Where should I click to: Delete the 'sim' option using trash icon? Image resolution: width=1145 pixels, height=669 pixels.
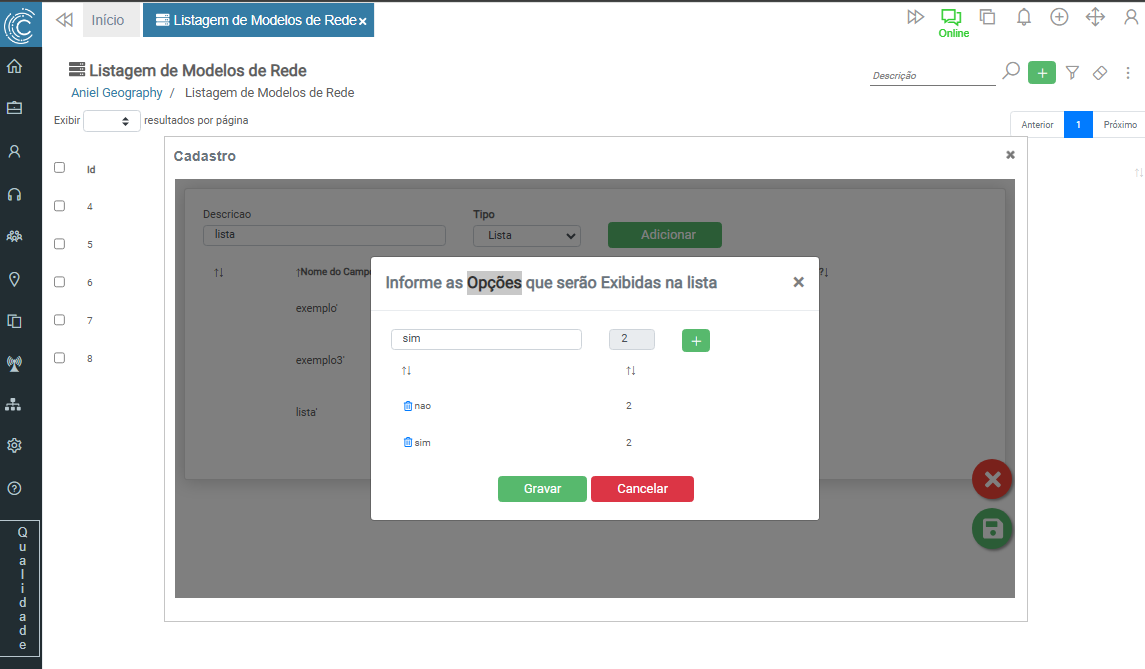[x=407, y=442]
